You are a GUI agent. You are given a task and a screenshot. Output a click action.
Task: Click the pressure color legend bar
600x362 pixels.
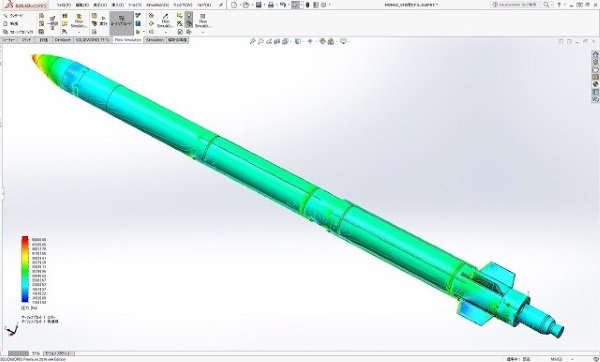point(24,269)
